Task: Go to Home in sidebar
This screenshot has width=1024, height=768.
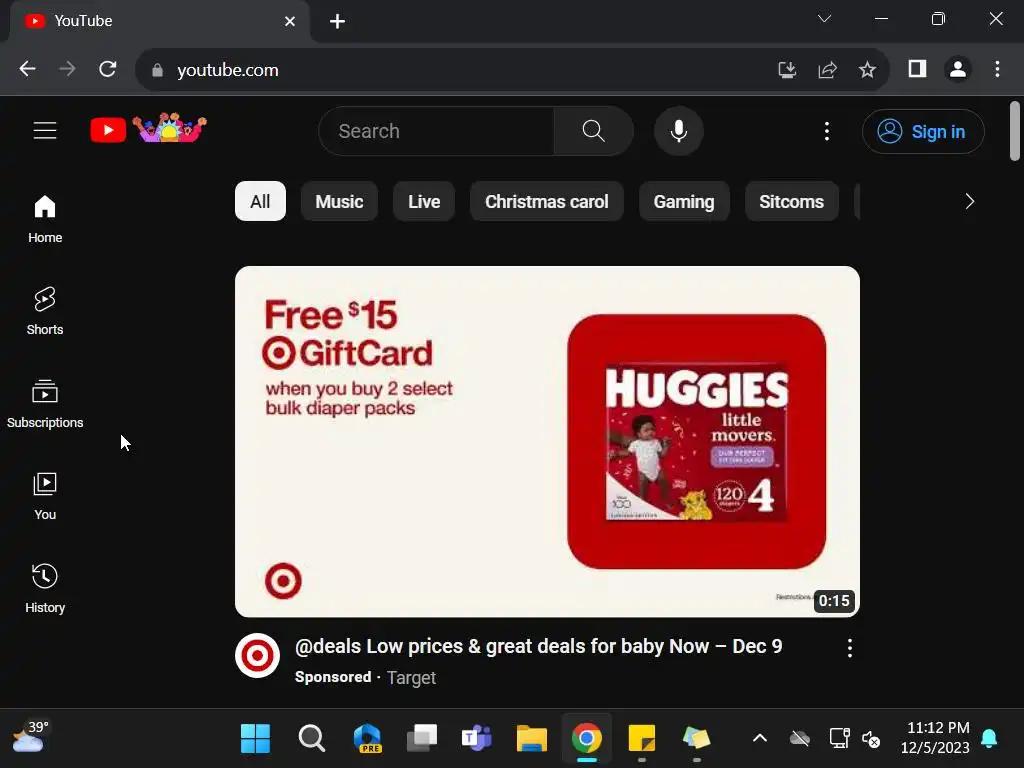Action: coord(45,219)
